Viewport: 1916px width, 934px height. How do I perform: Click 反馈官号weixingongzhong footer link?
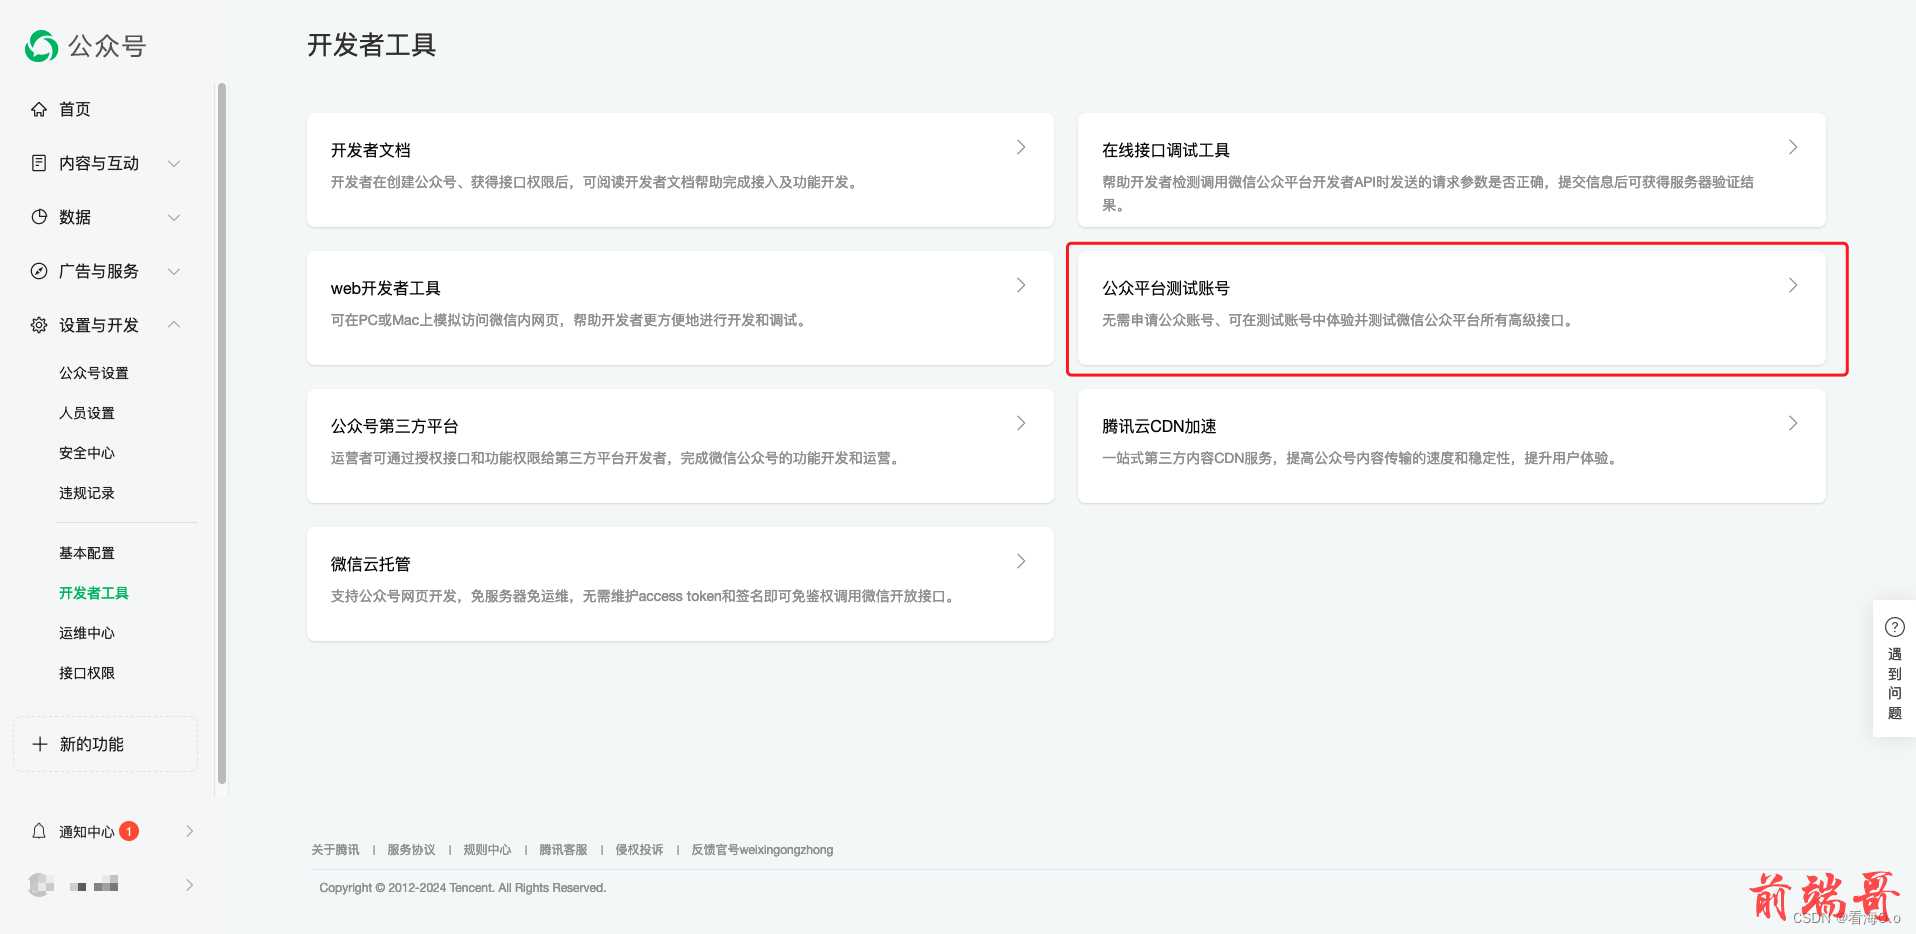pyautogui.click(x=762, y=850)
